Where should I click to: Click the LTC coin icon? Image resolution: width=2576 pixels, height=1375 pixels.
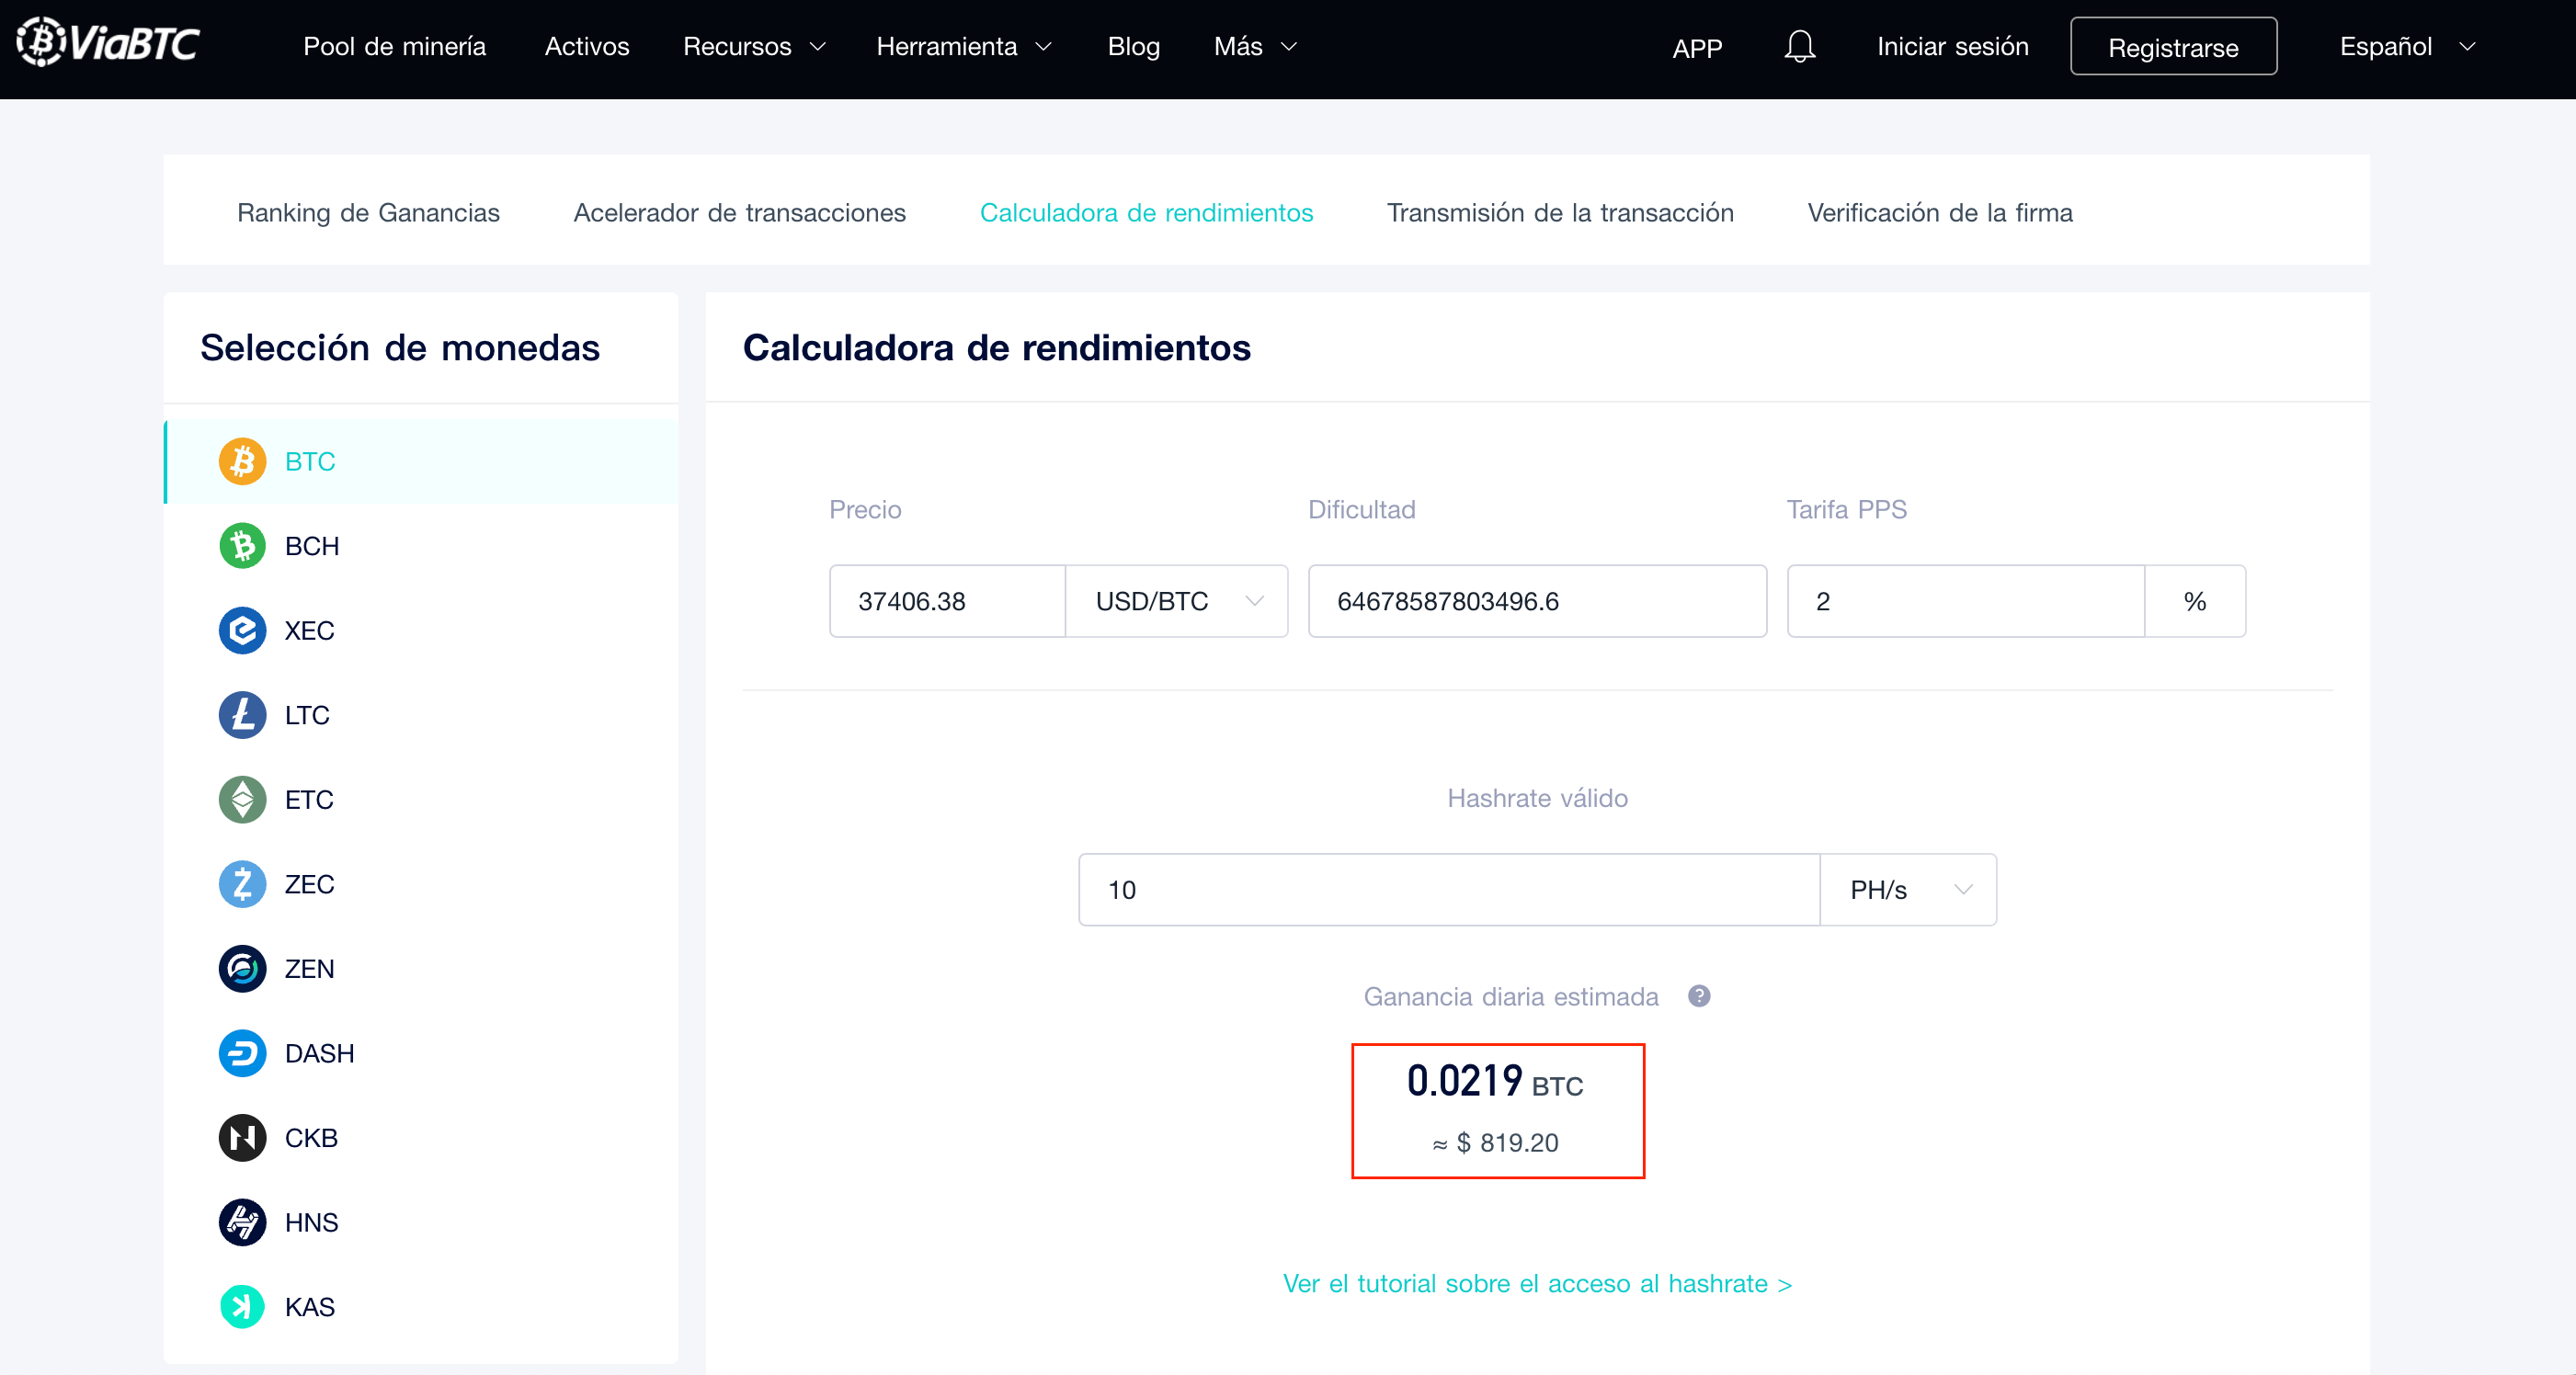242,715
